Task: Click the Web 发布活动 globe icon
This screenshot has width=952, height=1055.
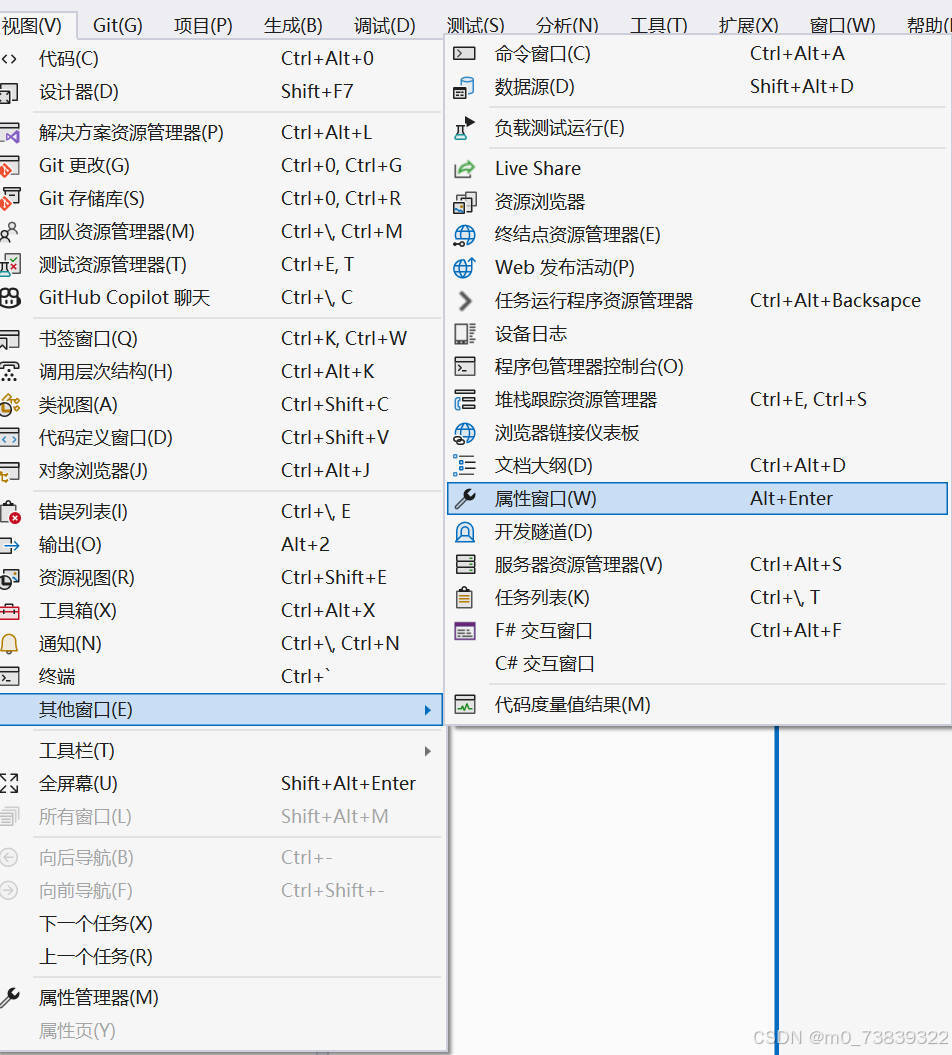Action: pyautogui.click(x=465, y=267)
